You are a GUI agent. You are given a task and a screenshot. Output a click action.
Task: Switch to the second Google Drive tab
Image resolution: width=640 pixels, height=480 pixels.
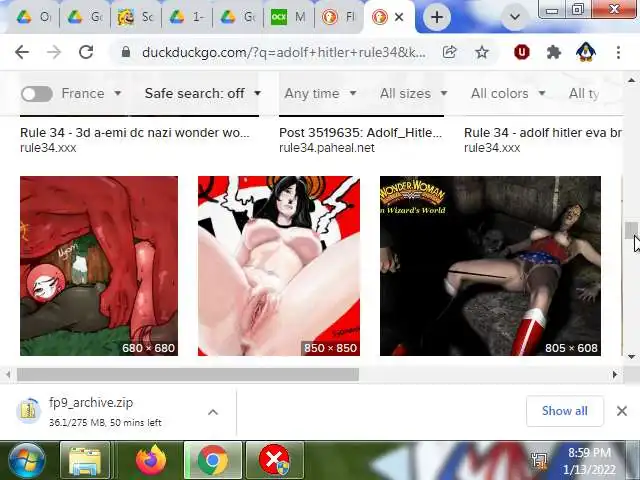[85, 17]
